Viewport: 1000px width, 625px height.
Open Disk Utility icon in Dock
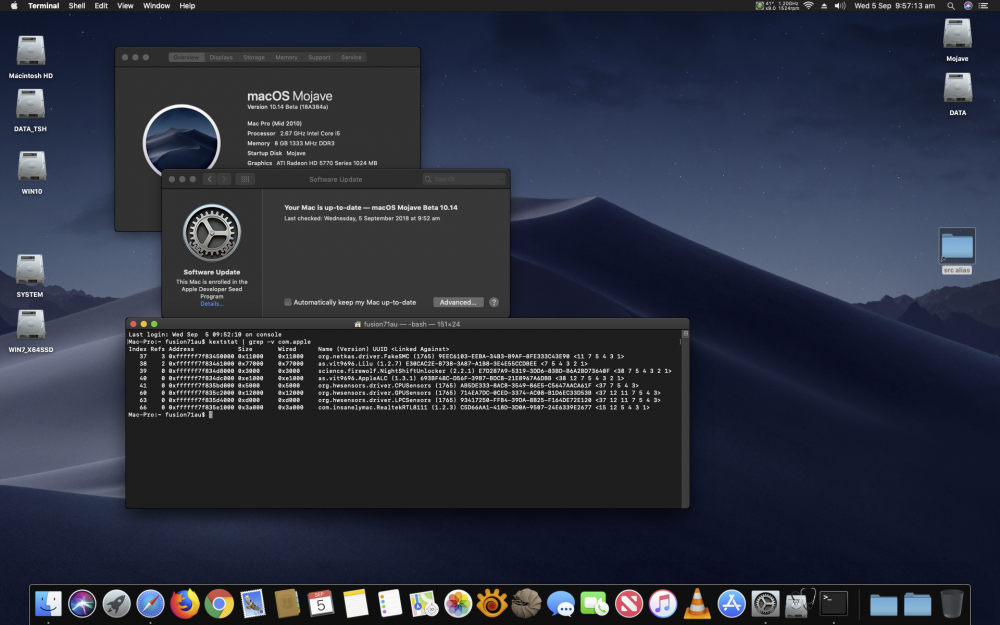(800, 603)
